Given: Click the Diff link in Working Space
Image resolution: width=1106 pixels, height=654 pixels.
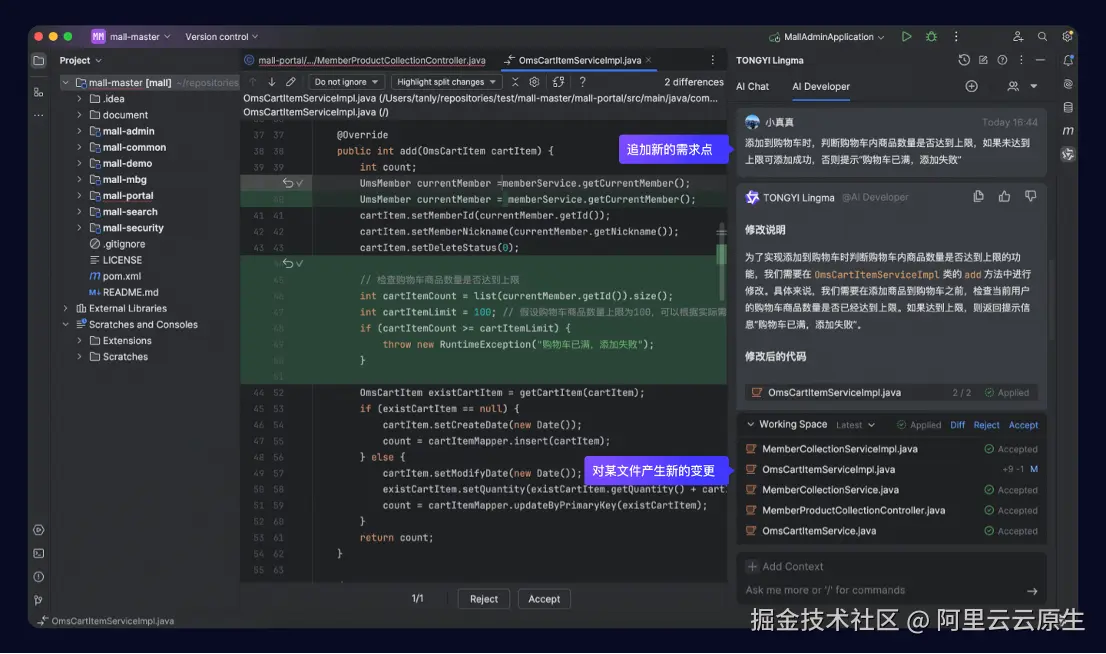Looking at the screenshot, I should (x=957, y=425).
